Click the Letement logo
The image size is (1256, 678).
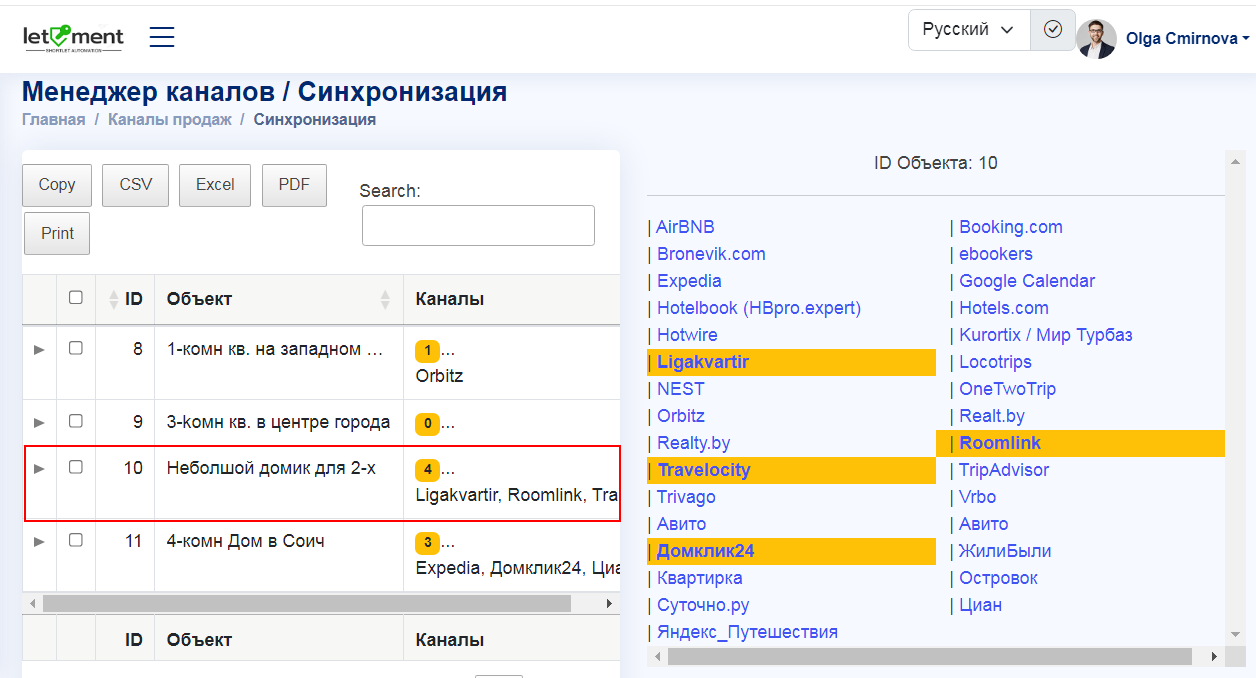[x=73, y=38]
